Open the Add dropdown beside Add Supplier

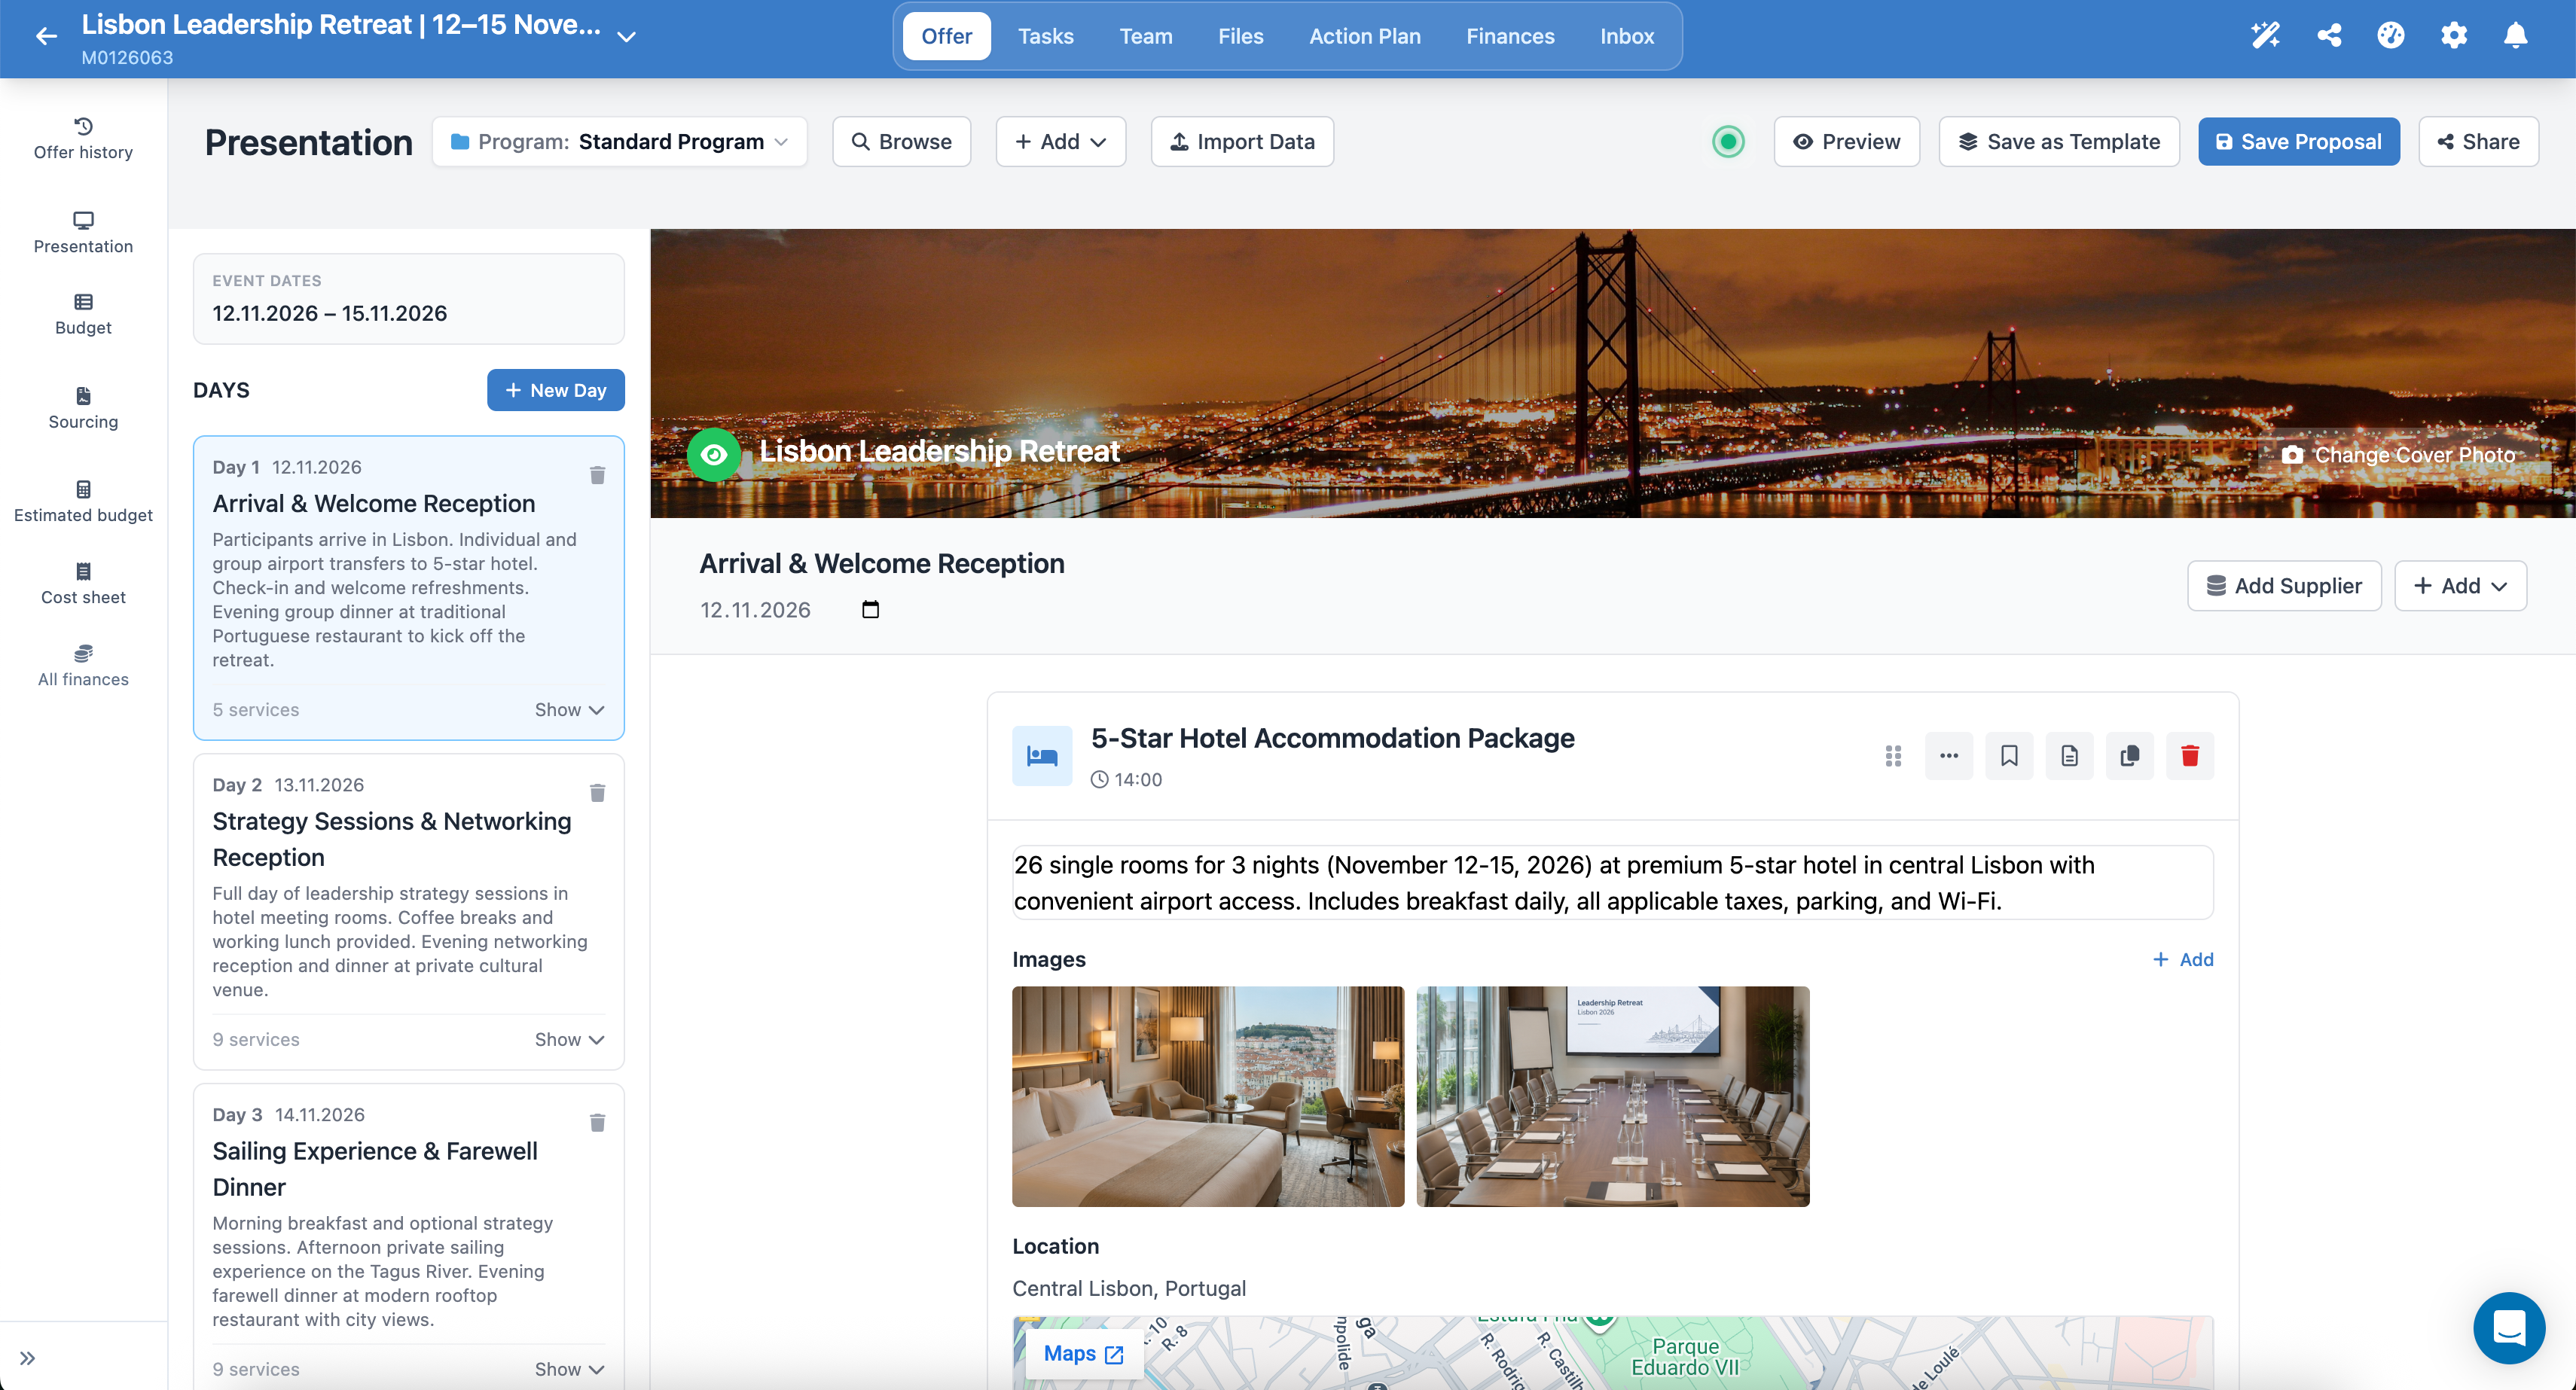pyautogui.click(x=2460, y=585)
